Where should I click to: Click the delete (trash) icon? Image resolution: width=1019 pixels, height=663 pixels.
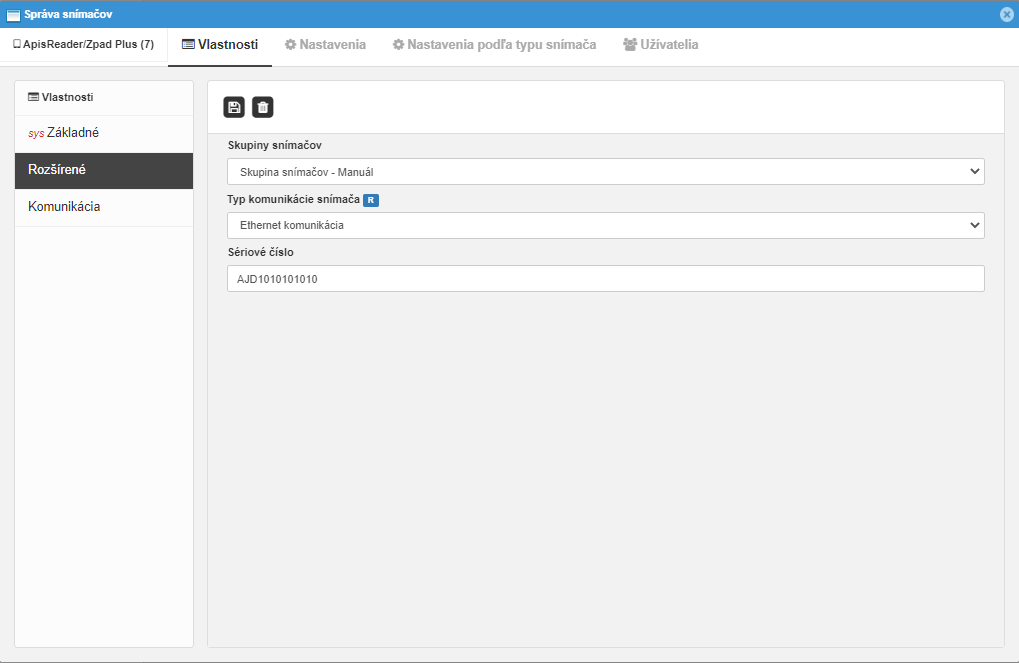click(x=263, y=107)
